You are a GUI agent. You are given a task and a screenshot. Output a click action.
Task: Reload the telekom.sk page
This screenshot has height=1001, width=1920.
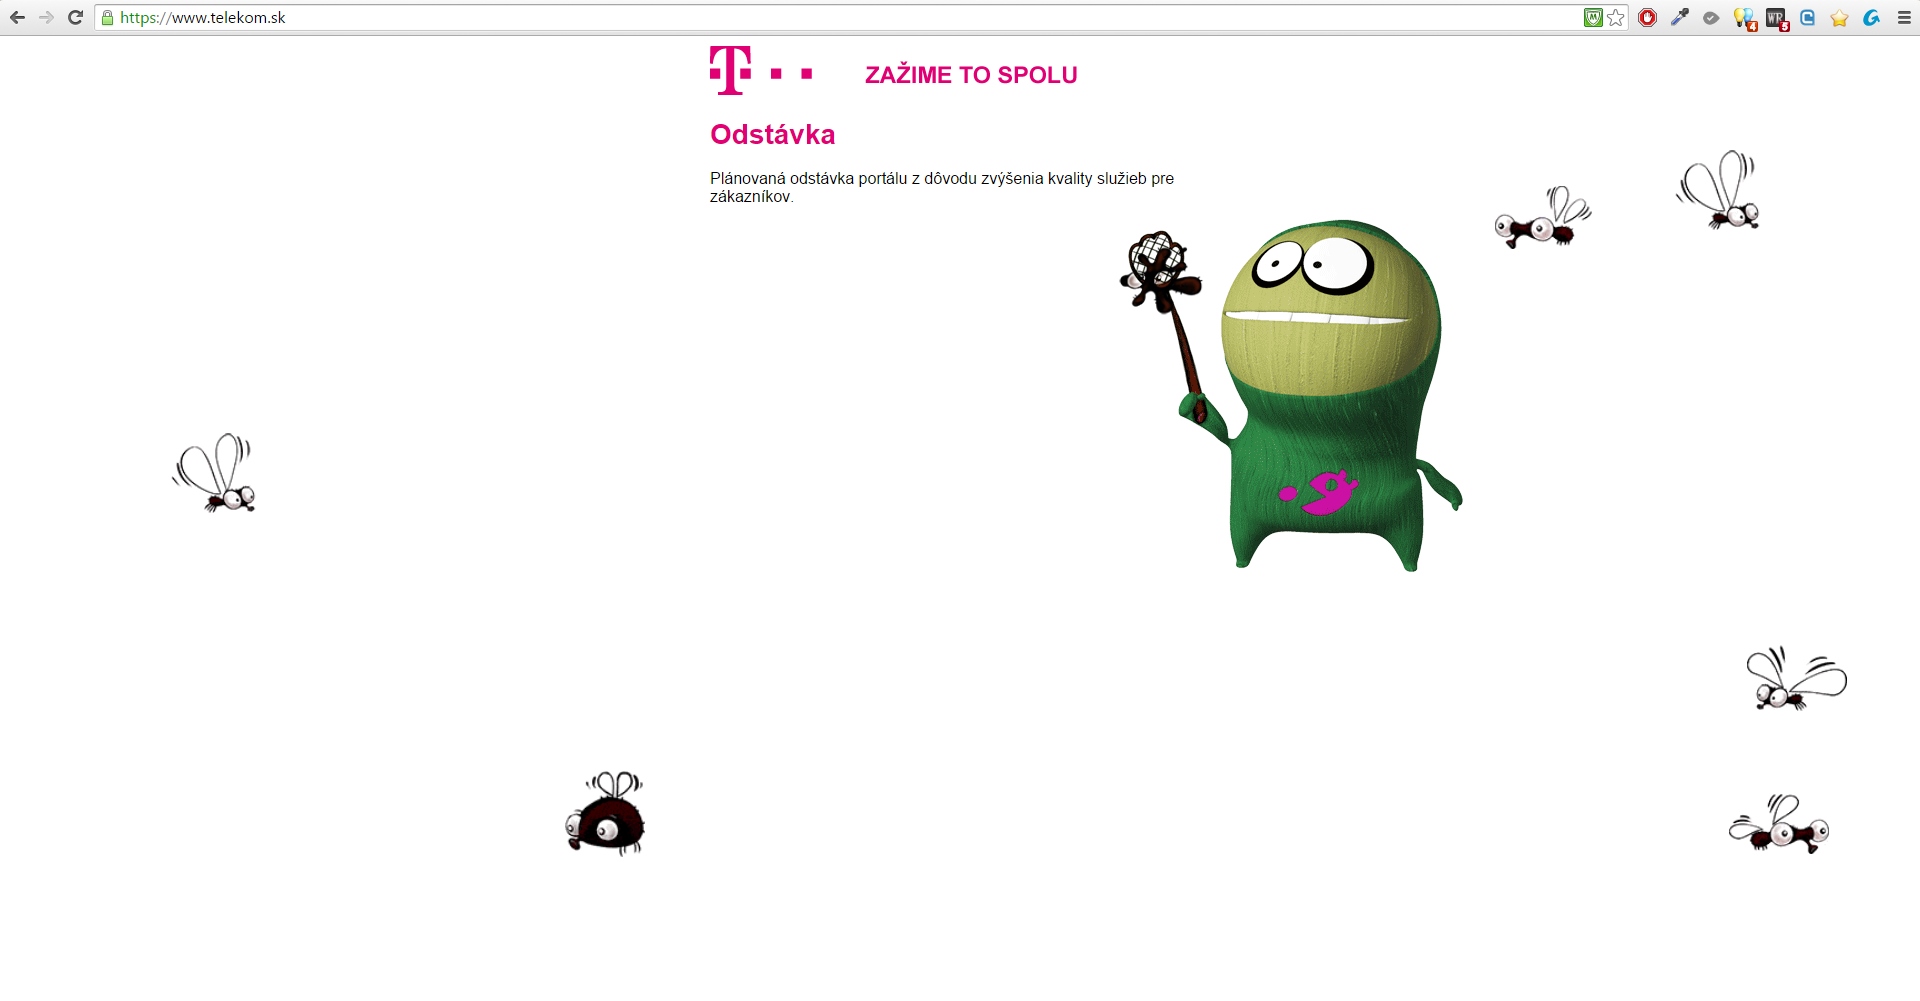click(x=75, y=18)
